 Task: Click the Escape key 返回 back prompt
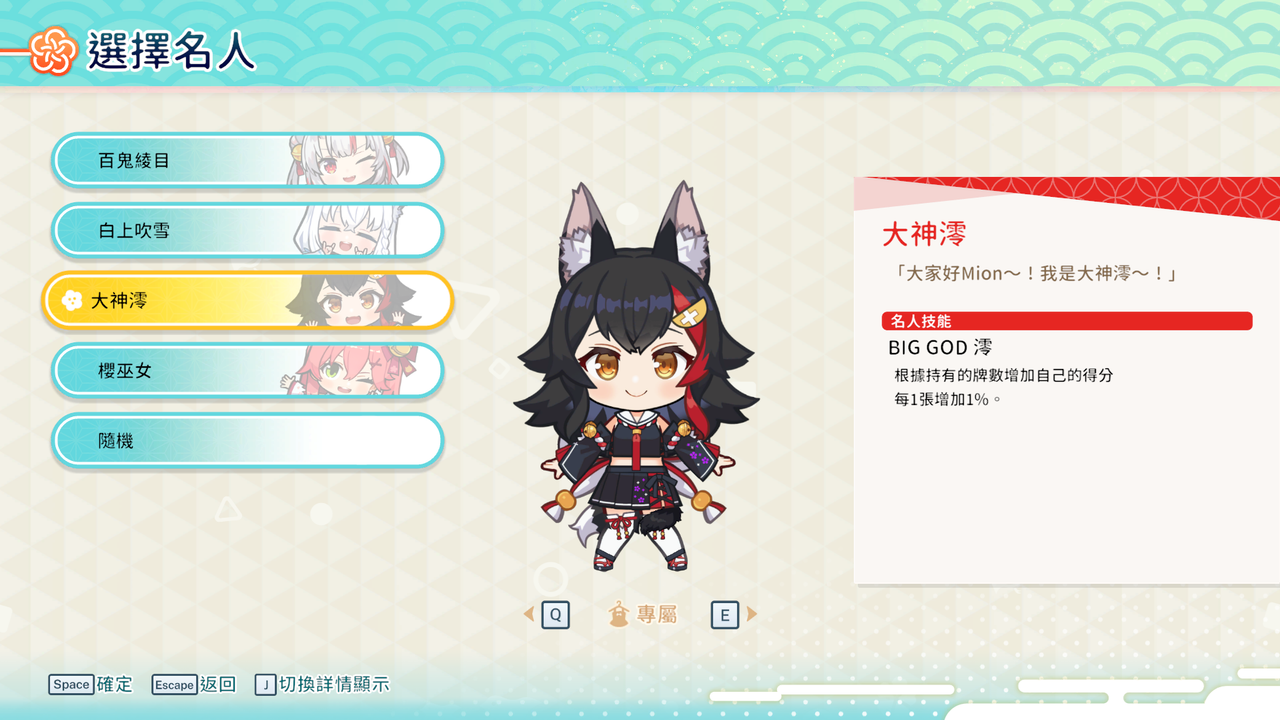[193, 684]
